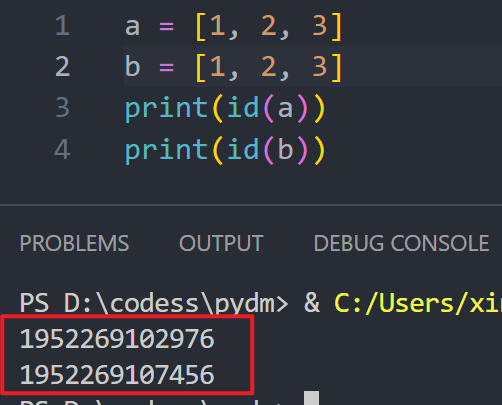Place cursor in 'a = [1, 2, 3]' line

point(234,26)
